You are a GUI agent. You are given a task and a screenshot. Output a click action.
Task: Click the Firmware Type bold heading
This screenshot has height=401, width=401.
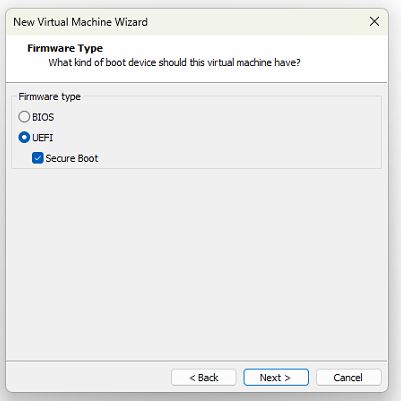click(65, 48)
